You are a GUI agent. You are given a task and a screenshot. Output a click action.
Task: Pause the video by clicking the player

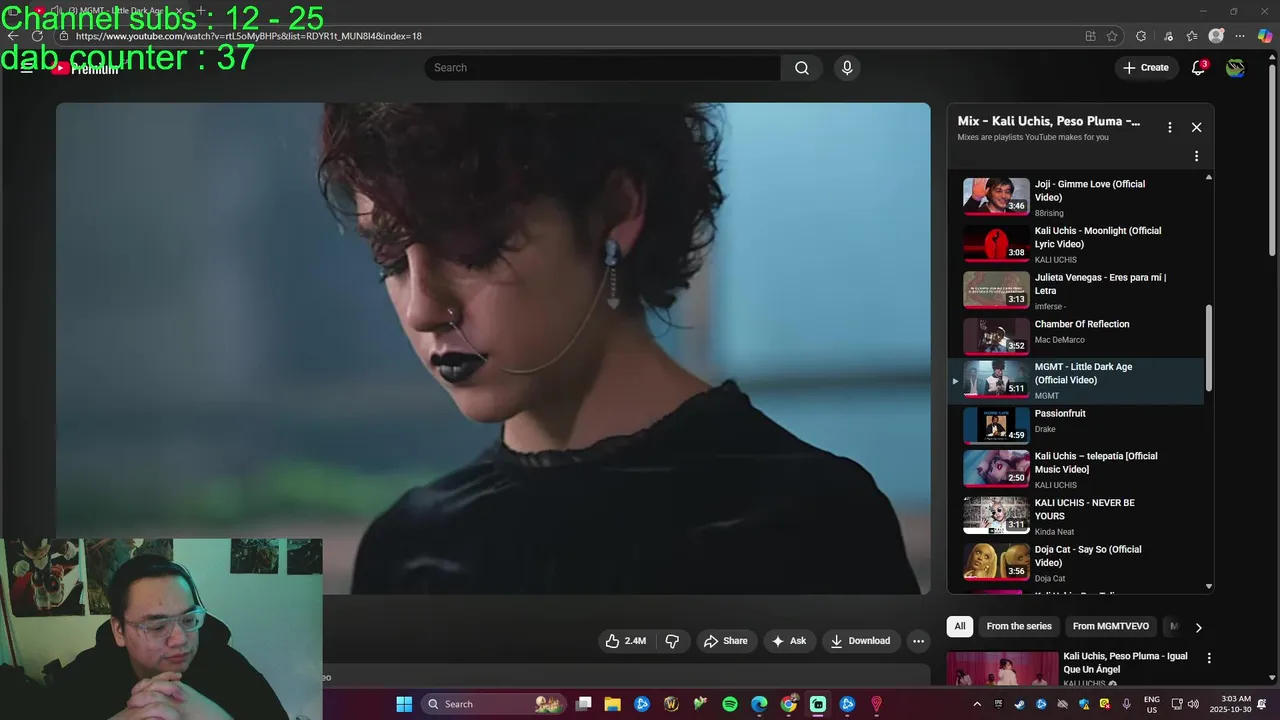pyautogui.click(x=493, y=349)
